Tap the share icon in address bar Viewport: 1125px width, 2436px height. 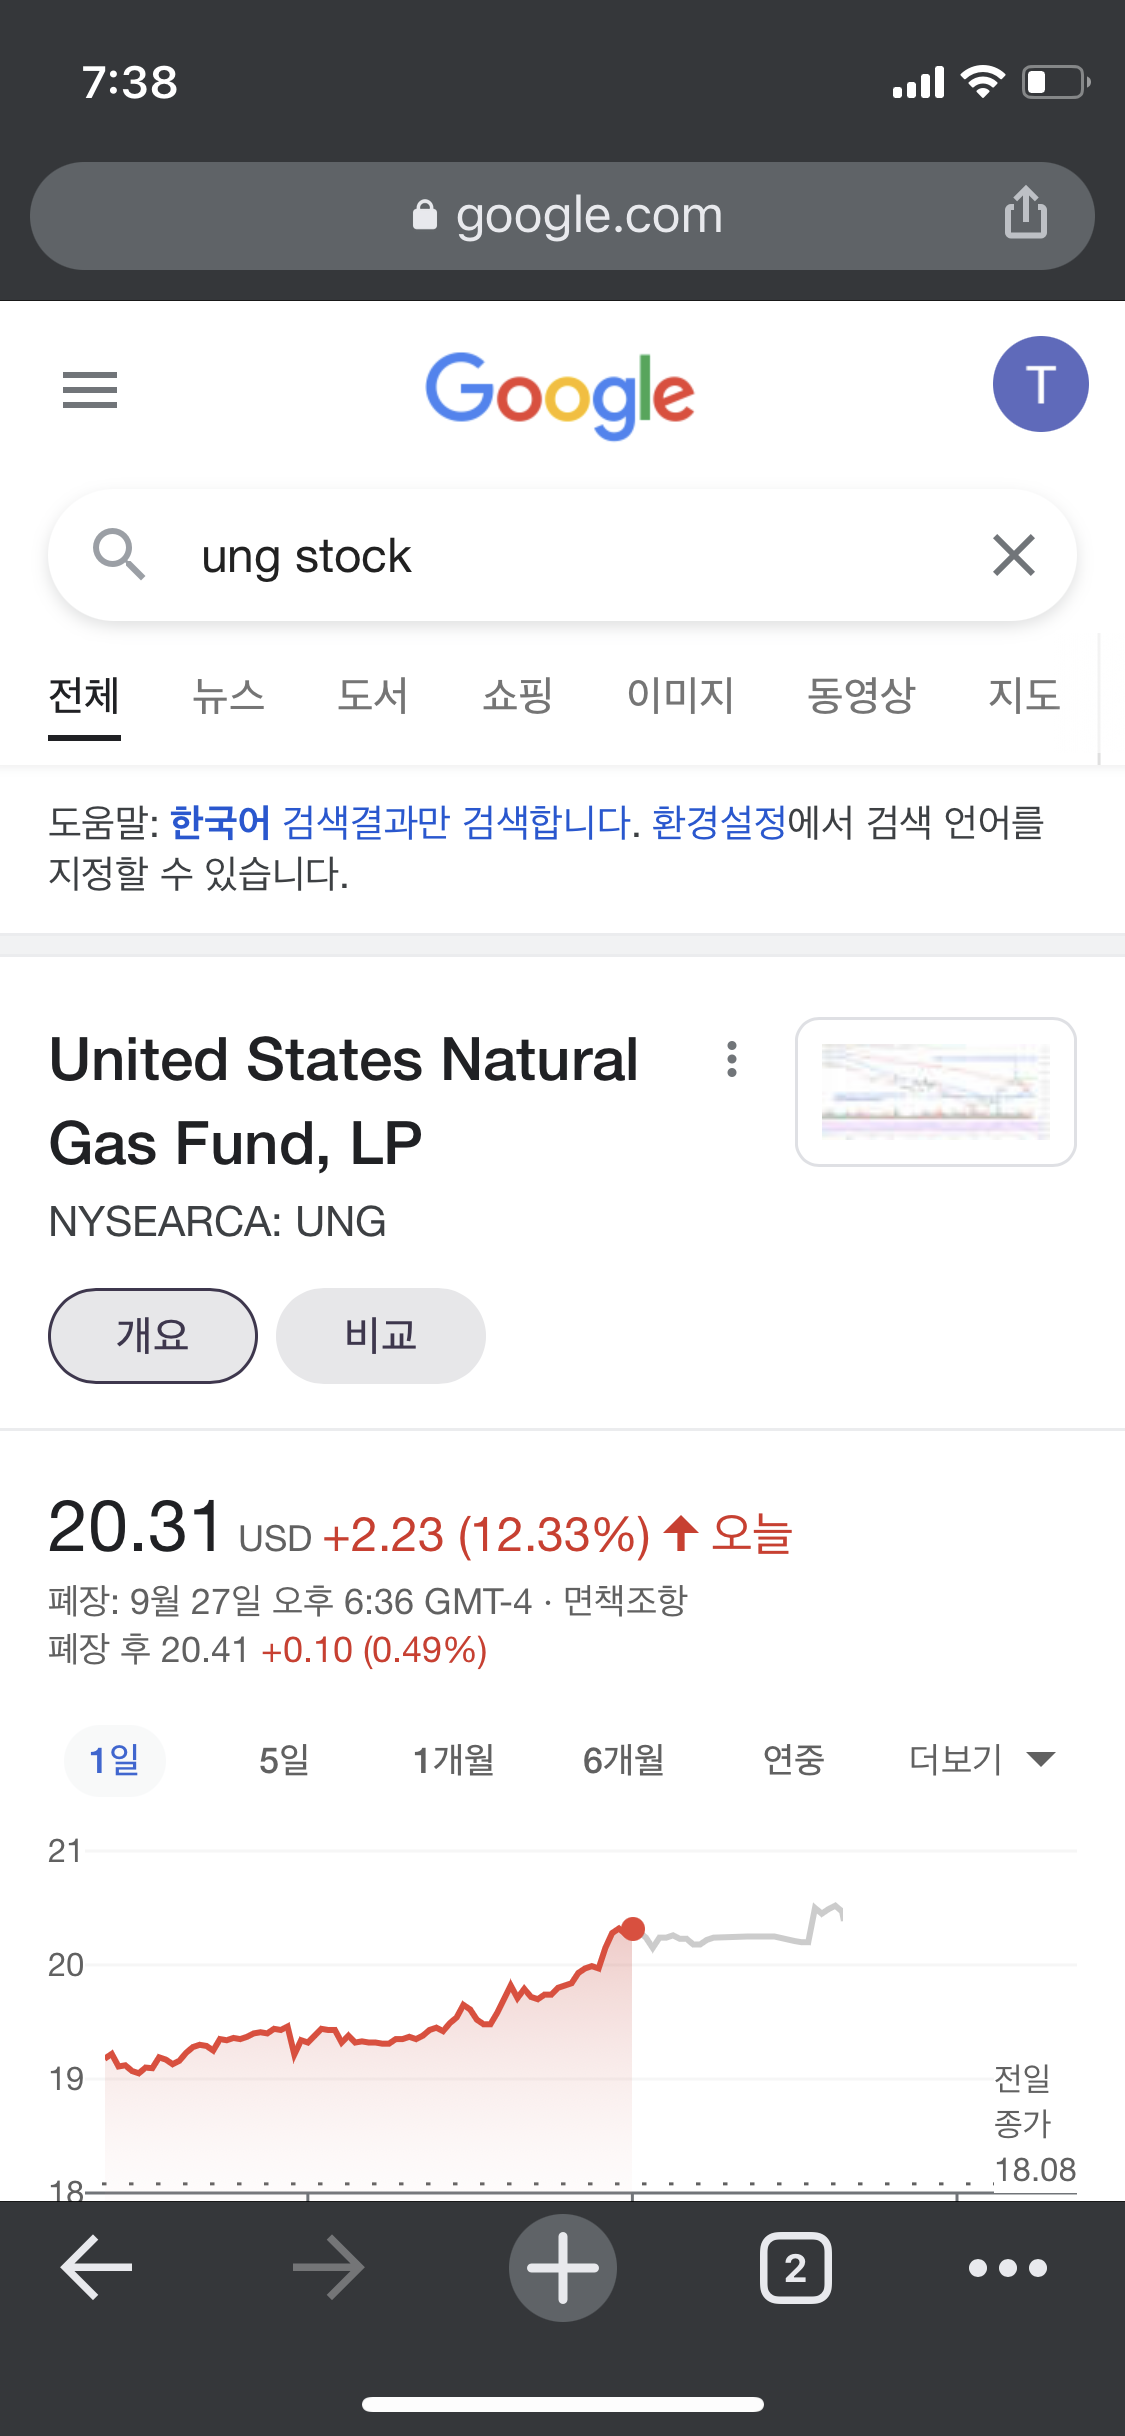tap(1025, 213)
